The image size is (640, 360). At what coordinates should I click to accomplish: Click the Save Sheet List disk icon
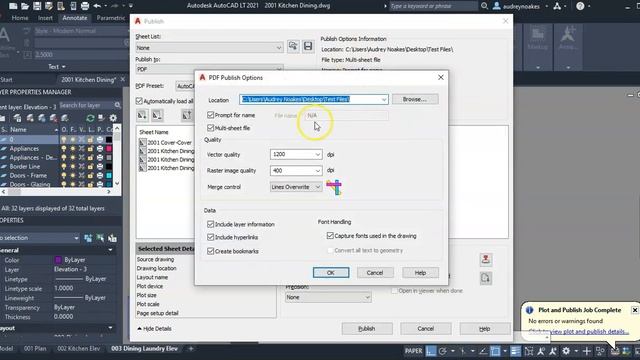click(x=308, y=46)
